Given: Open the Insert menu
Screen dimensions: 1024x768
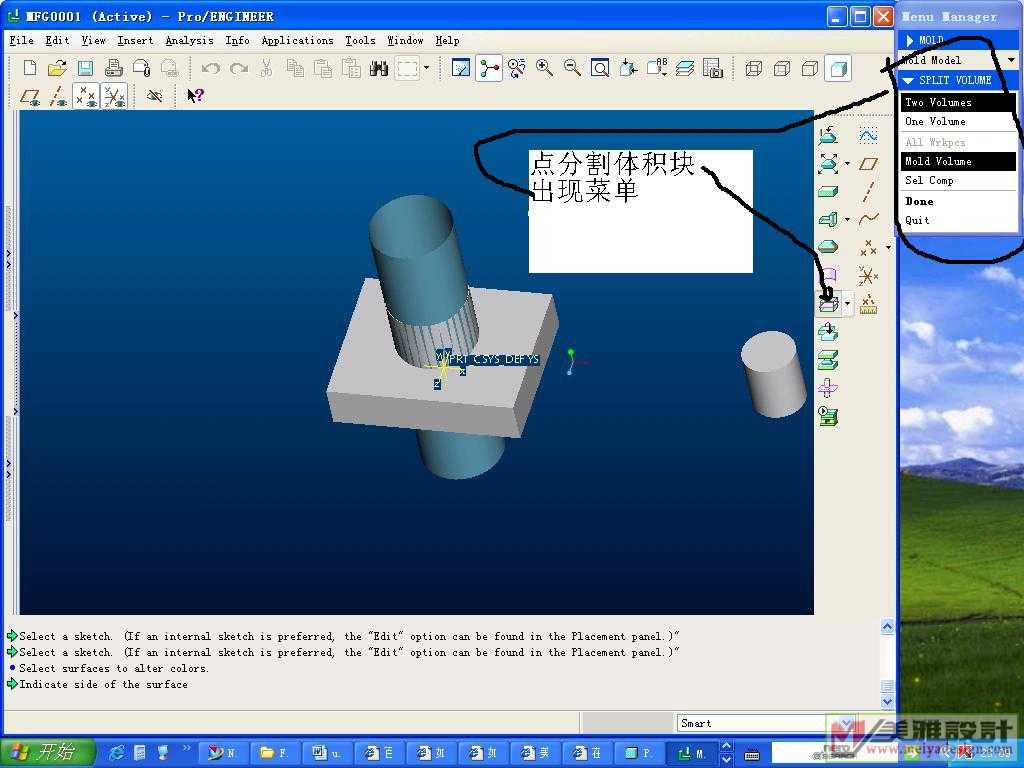Looking at the screenshot, I should (x=135, y=40).
